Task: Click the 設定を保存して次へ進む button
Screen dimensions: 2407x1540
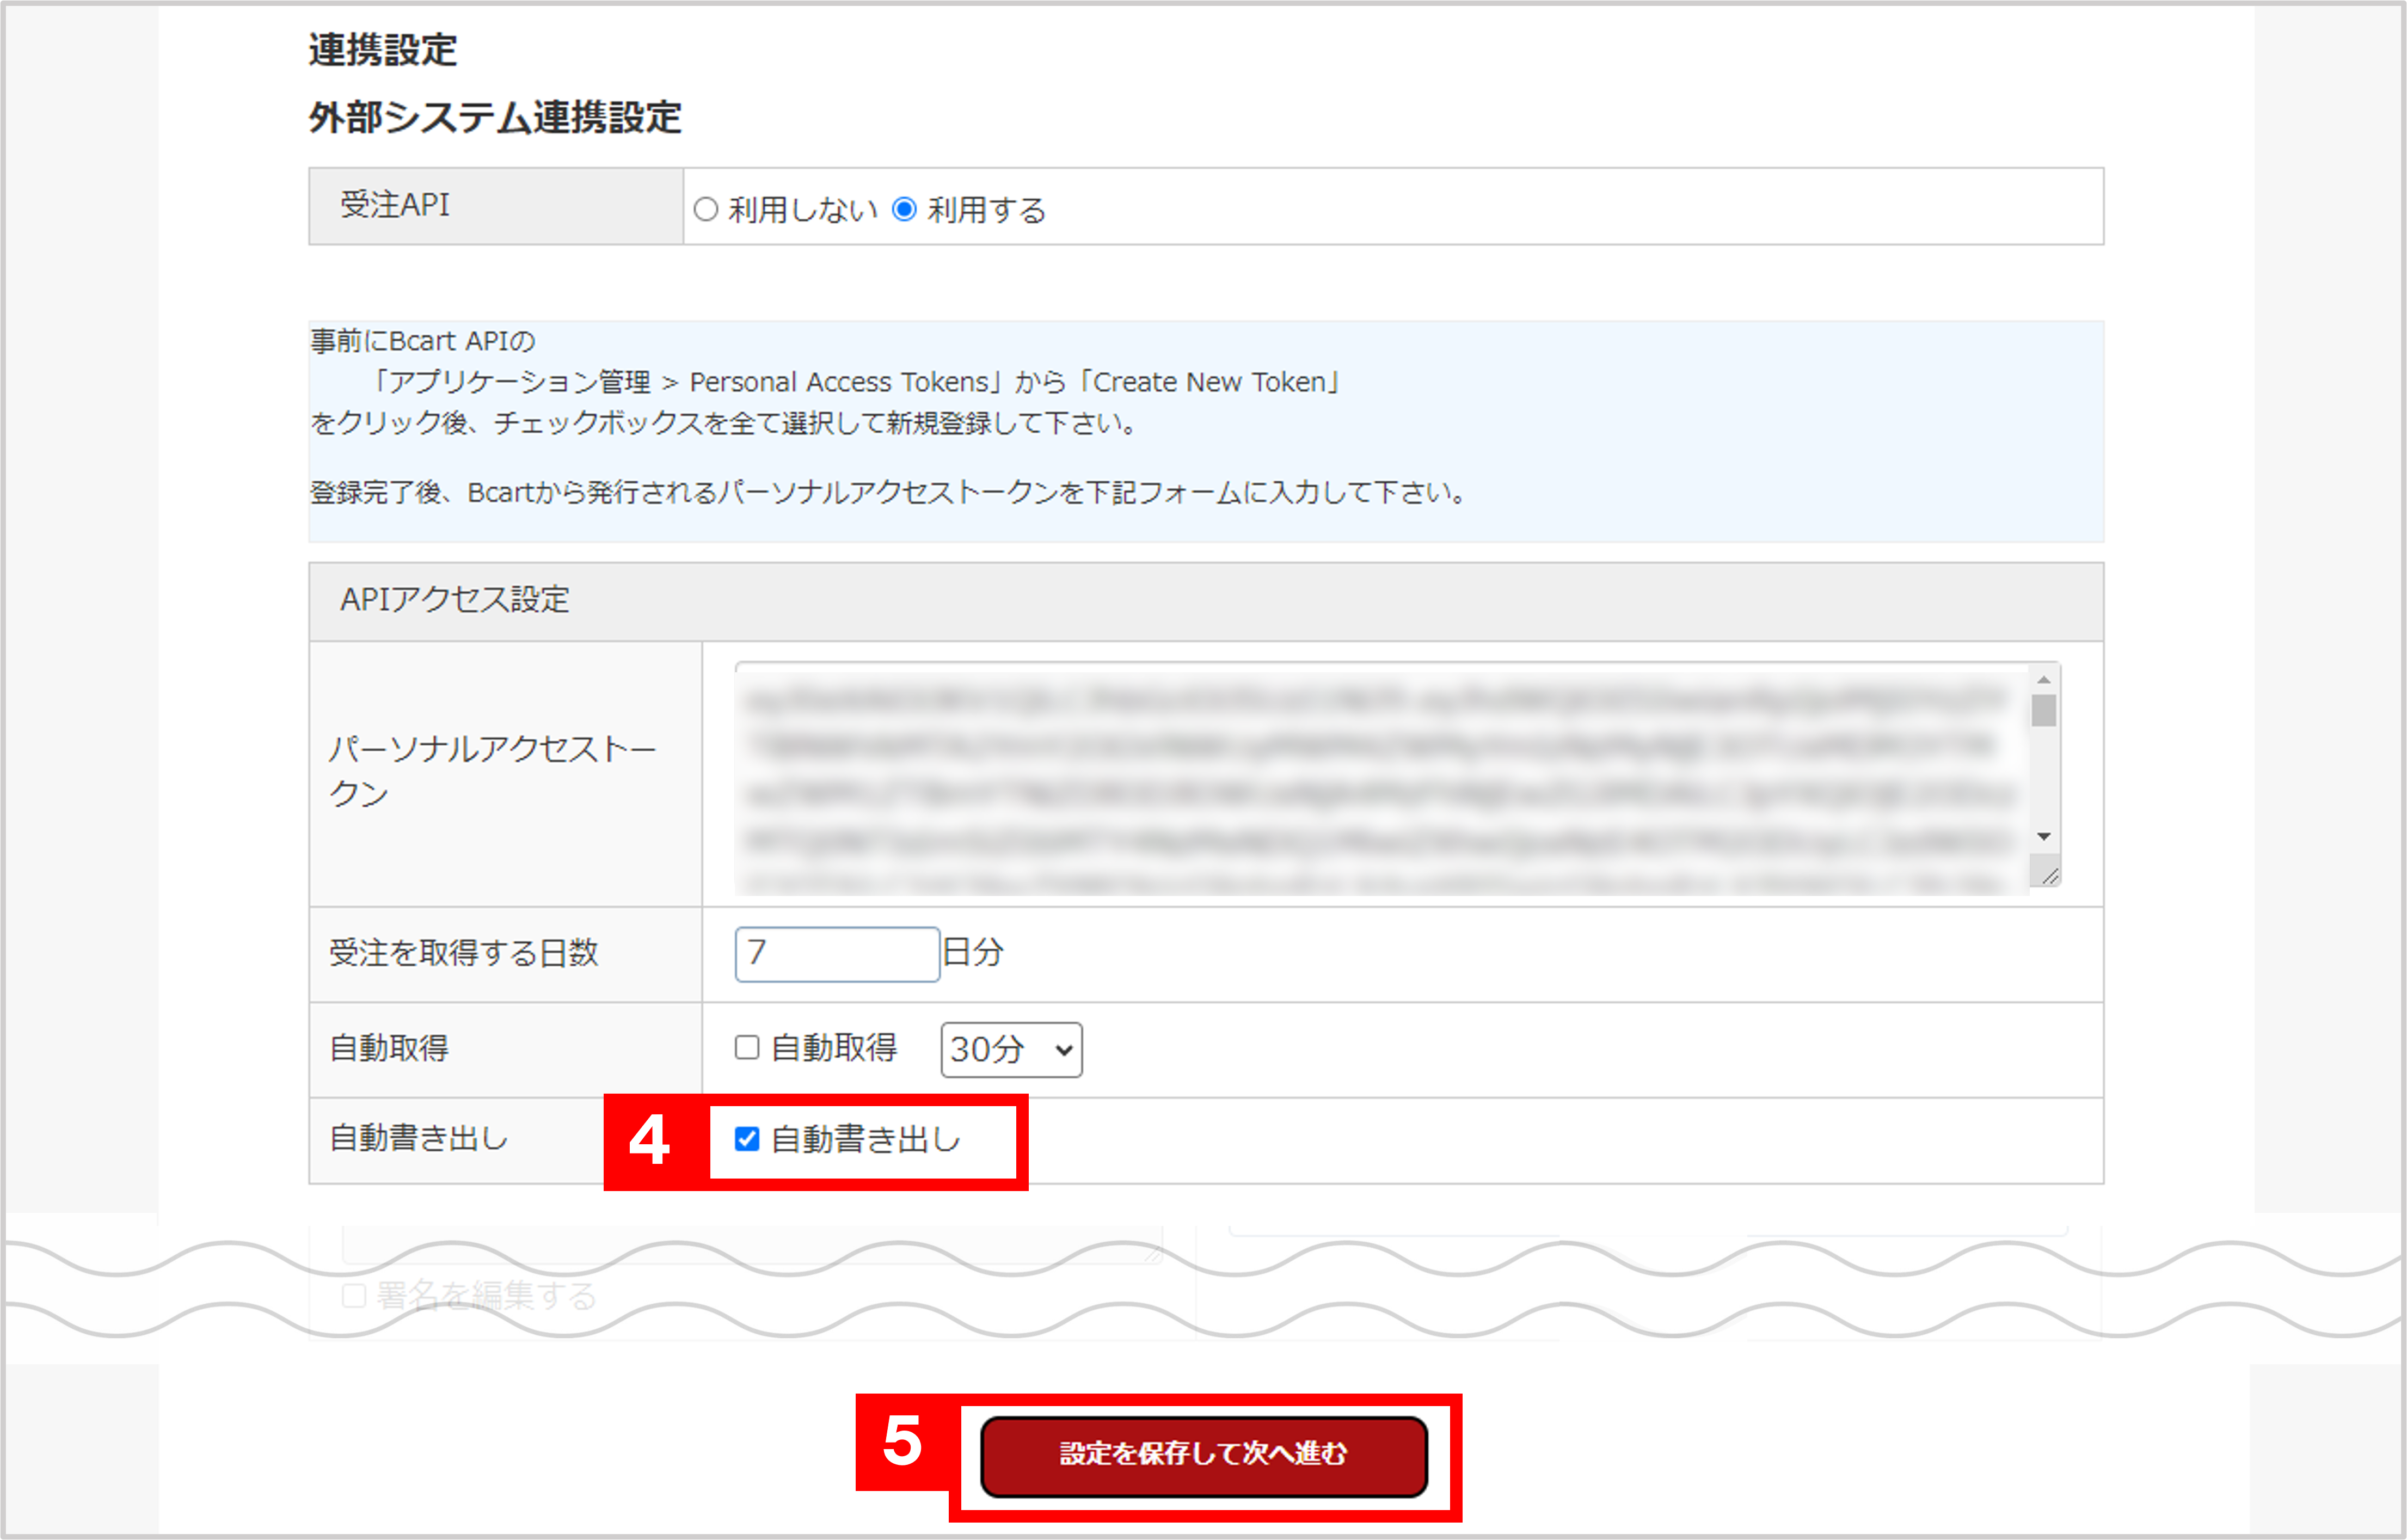Action: (x=1203, y=1457)
